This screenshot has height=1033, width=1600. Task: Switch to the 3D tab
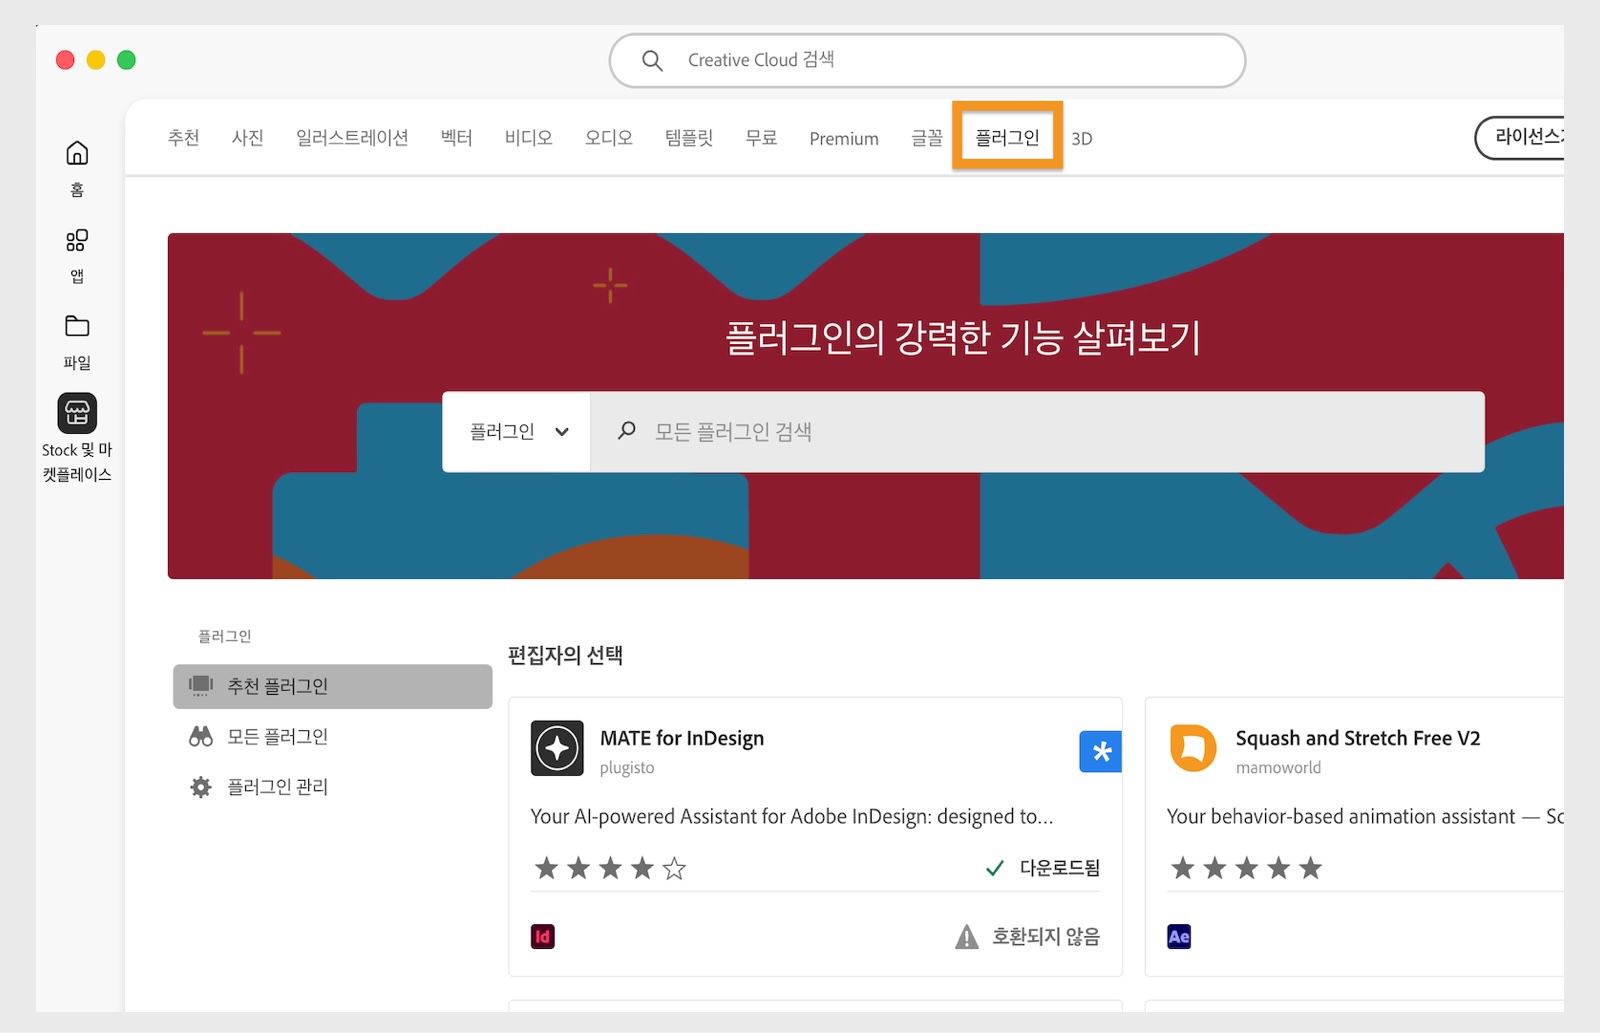[x=1082, y=139]
